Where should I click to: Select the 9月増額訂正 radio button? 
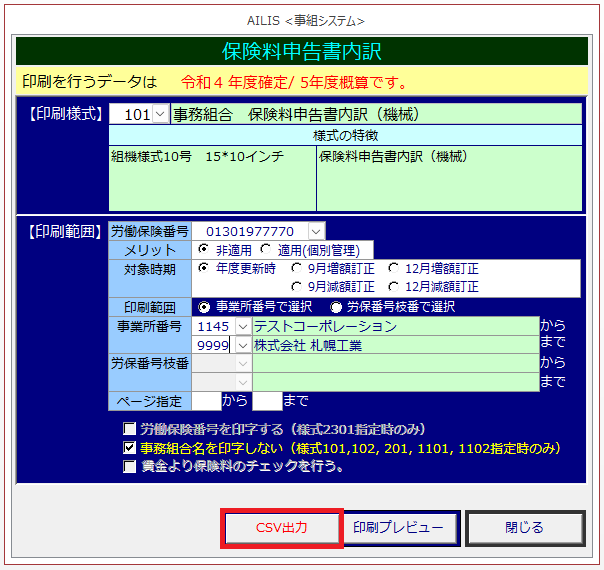tap(297, 268)
